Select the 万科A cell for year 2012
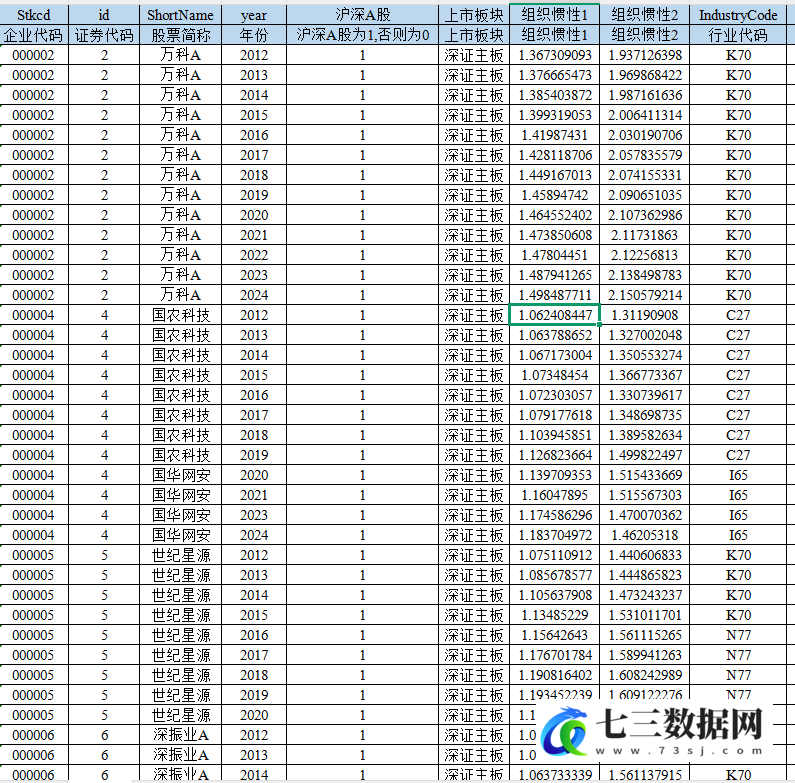The width and height of the screenshot is (795, 783). coord(180,55)
